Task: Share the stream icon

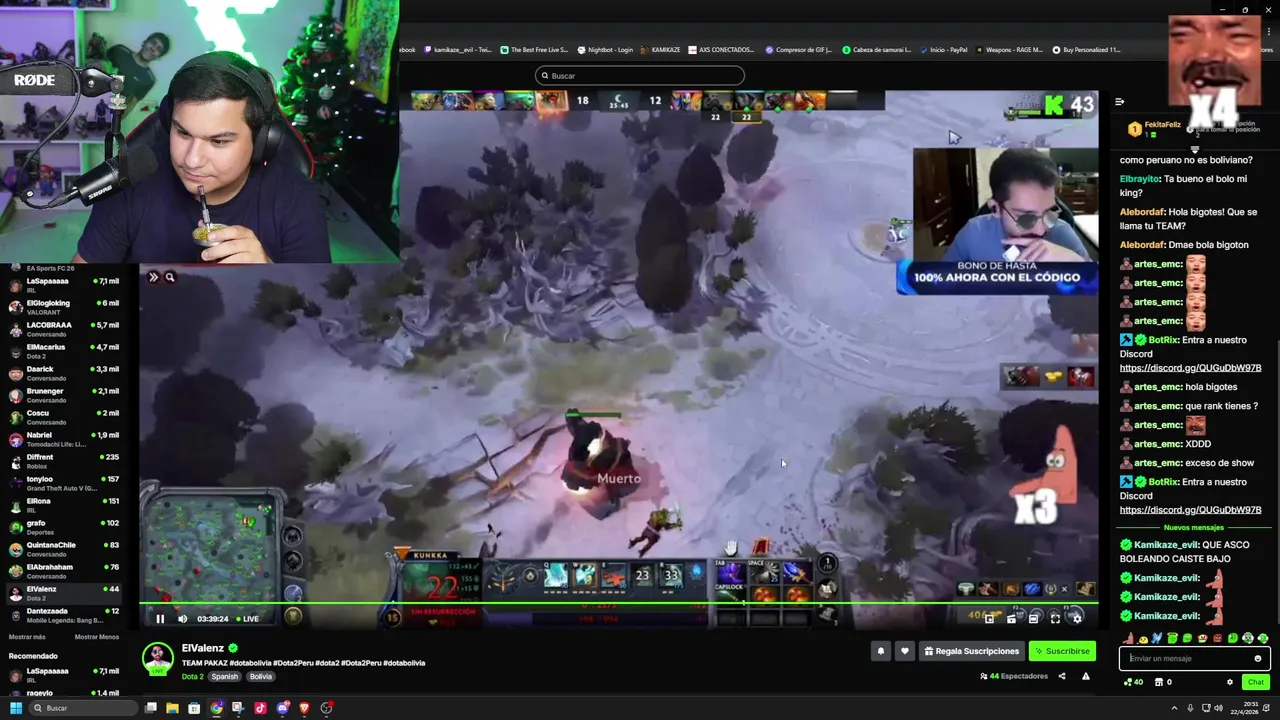Action: [1064, 677]
